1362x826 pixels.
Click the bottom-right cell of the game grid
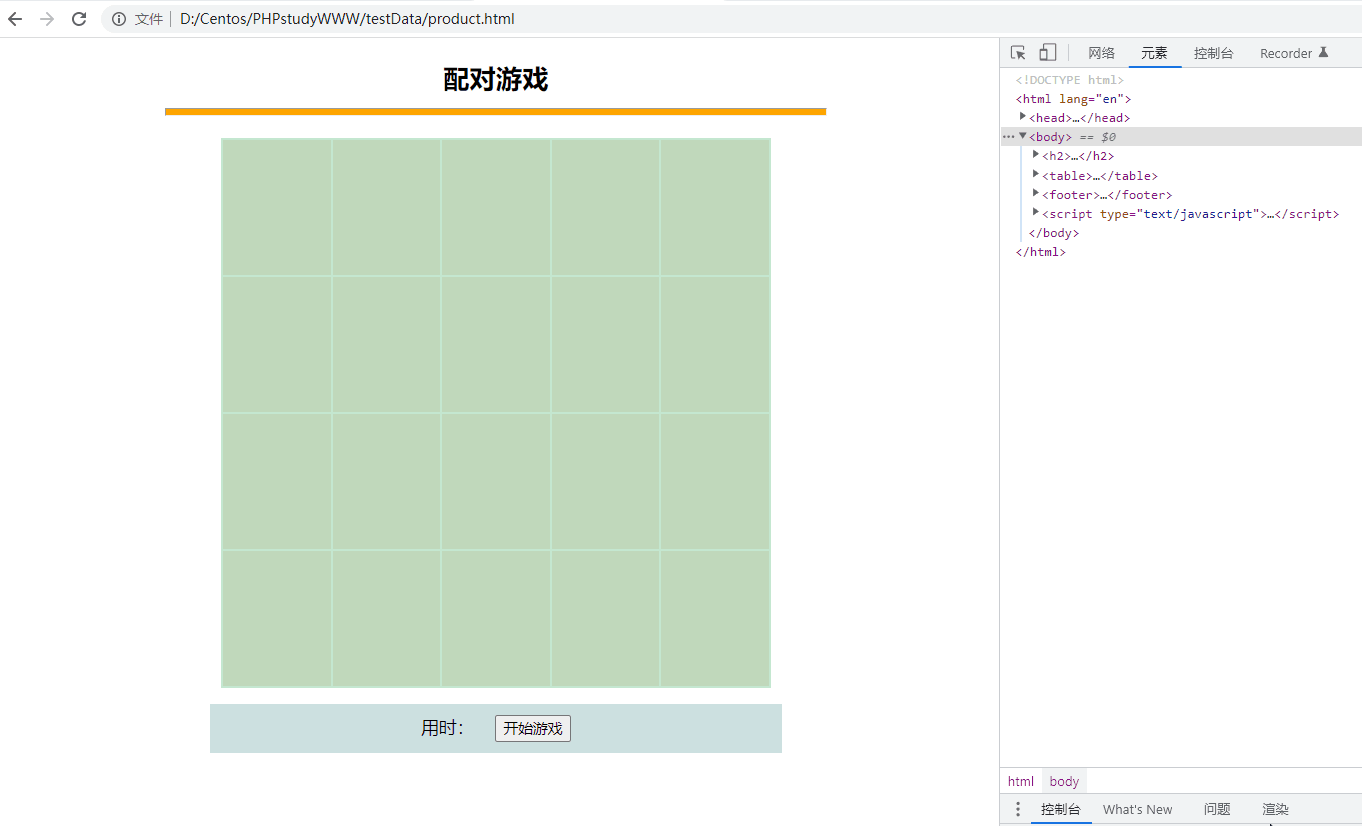click(x=715, y=618)
